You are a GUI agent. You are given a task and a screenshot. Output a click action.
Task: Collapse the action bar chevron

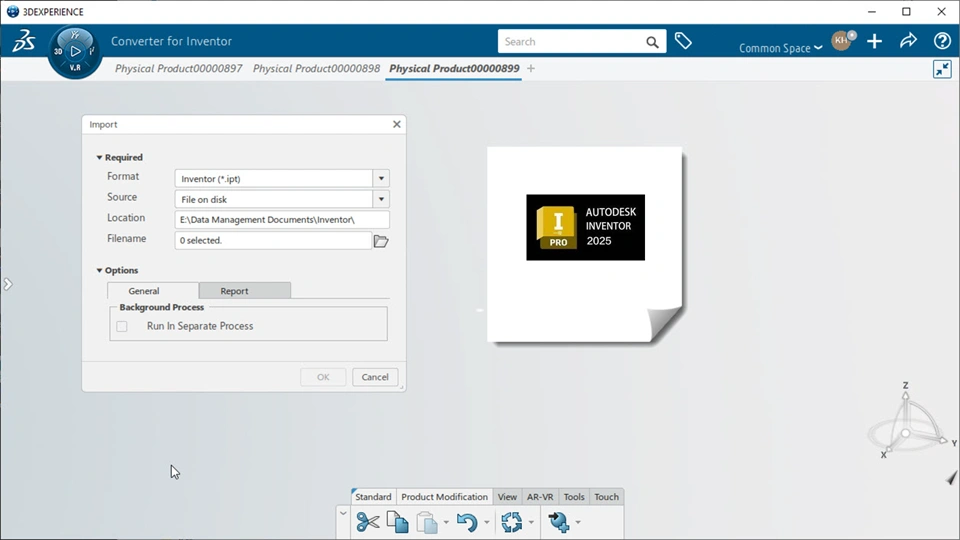coord(343,514)
